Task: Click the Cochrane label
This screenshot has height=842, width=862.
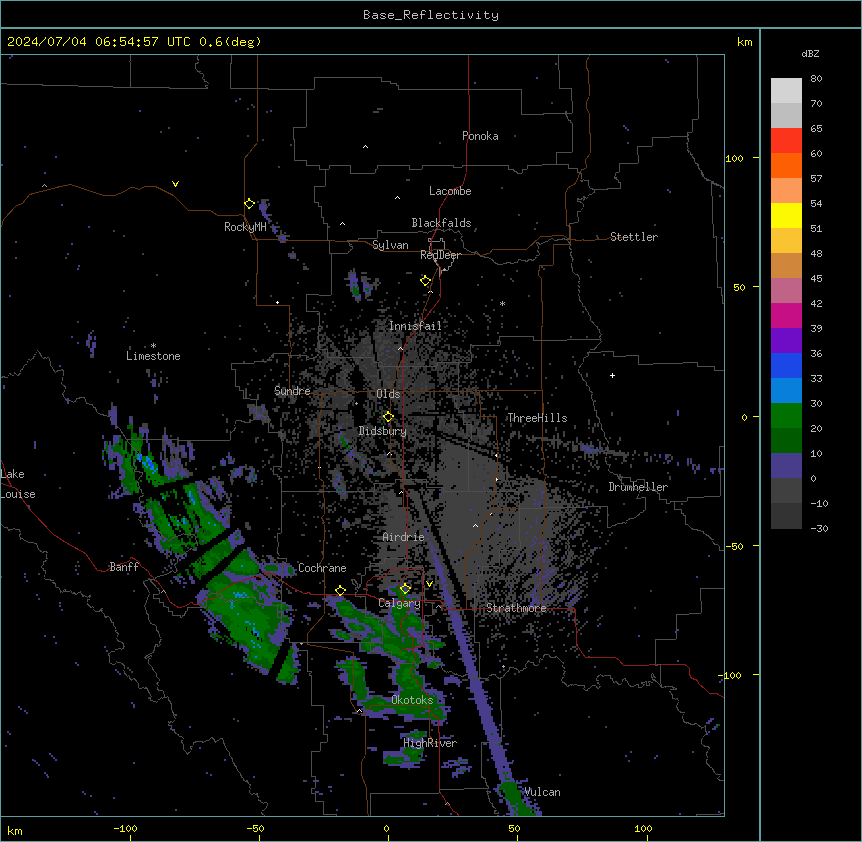Action: [322, 568]
